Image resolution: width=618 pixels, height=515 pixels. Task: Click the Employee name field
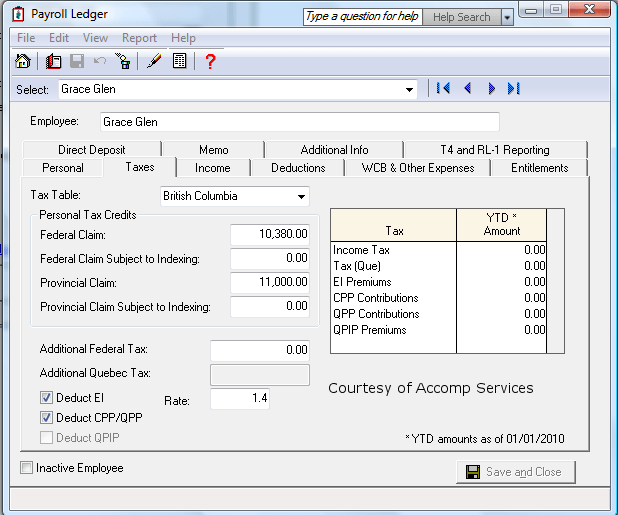point(300,122)
